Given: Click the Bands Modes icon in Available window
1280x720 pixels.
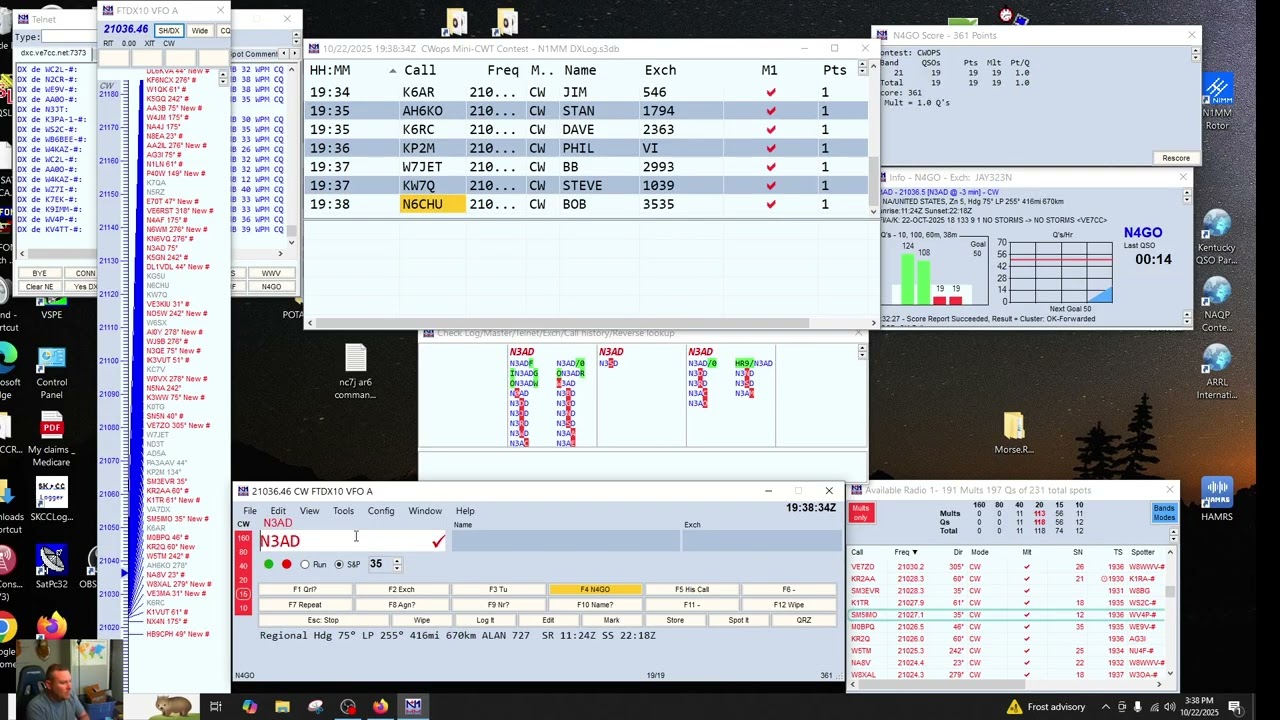Looking at the screenshot, I should [x=1164, y=512].
